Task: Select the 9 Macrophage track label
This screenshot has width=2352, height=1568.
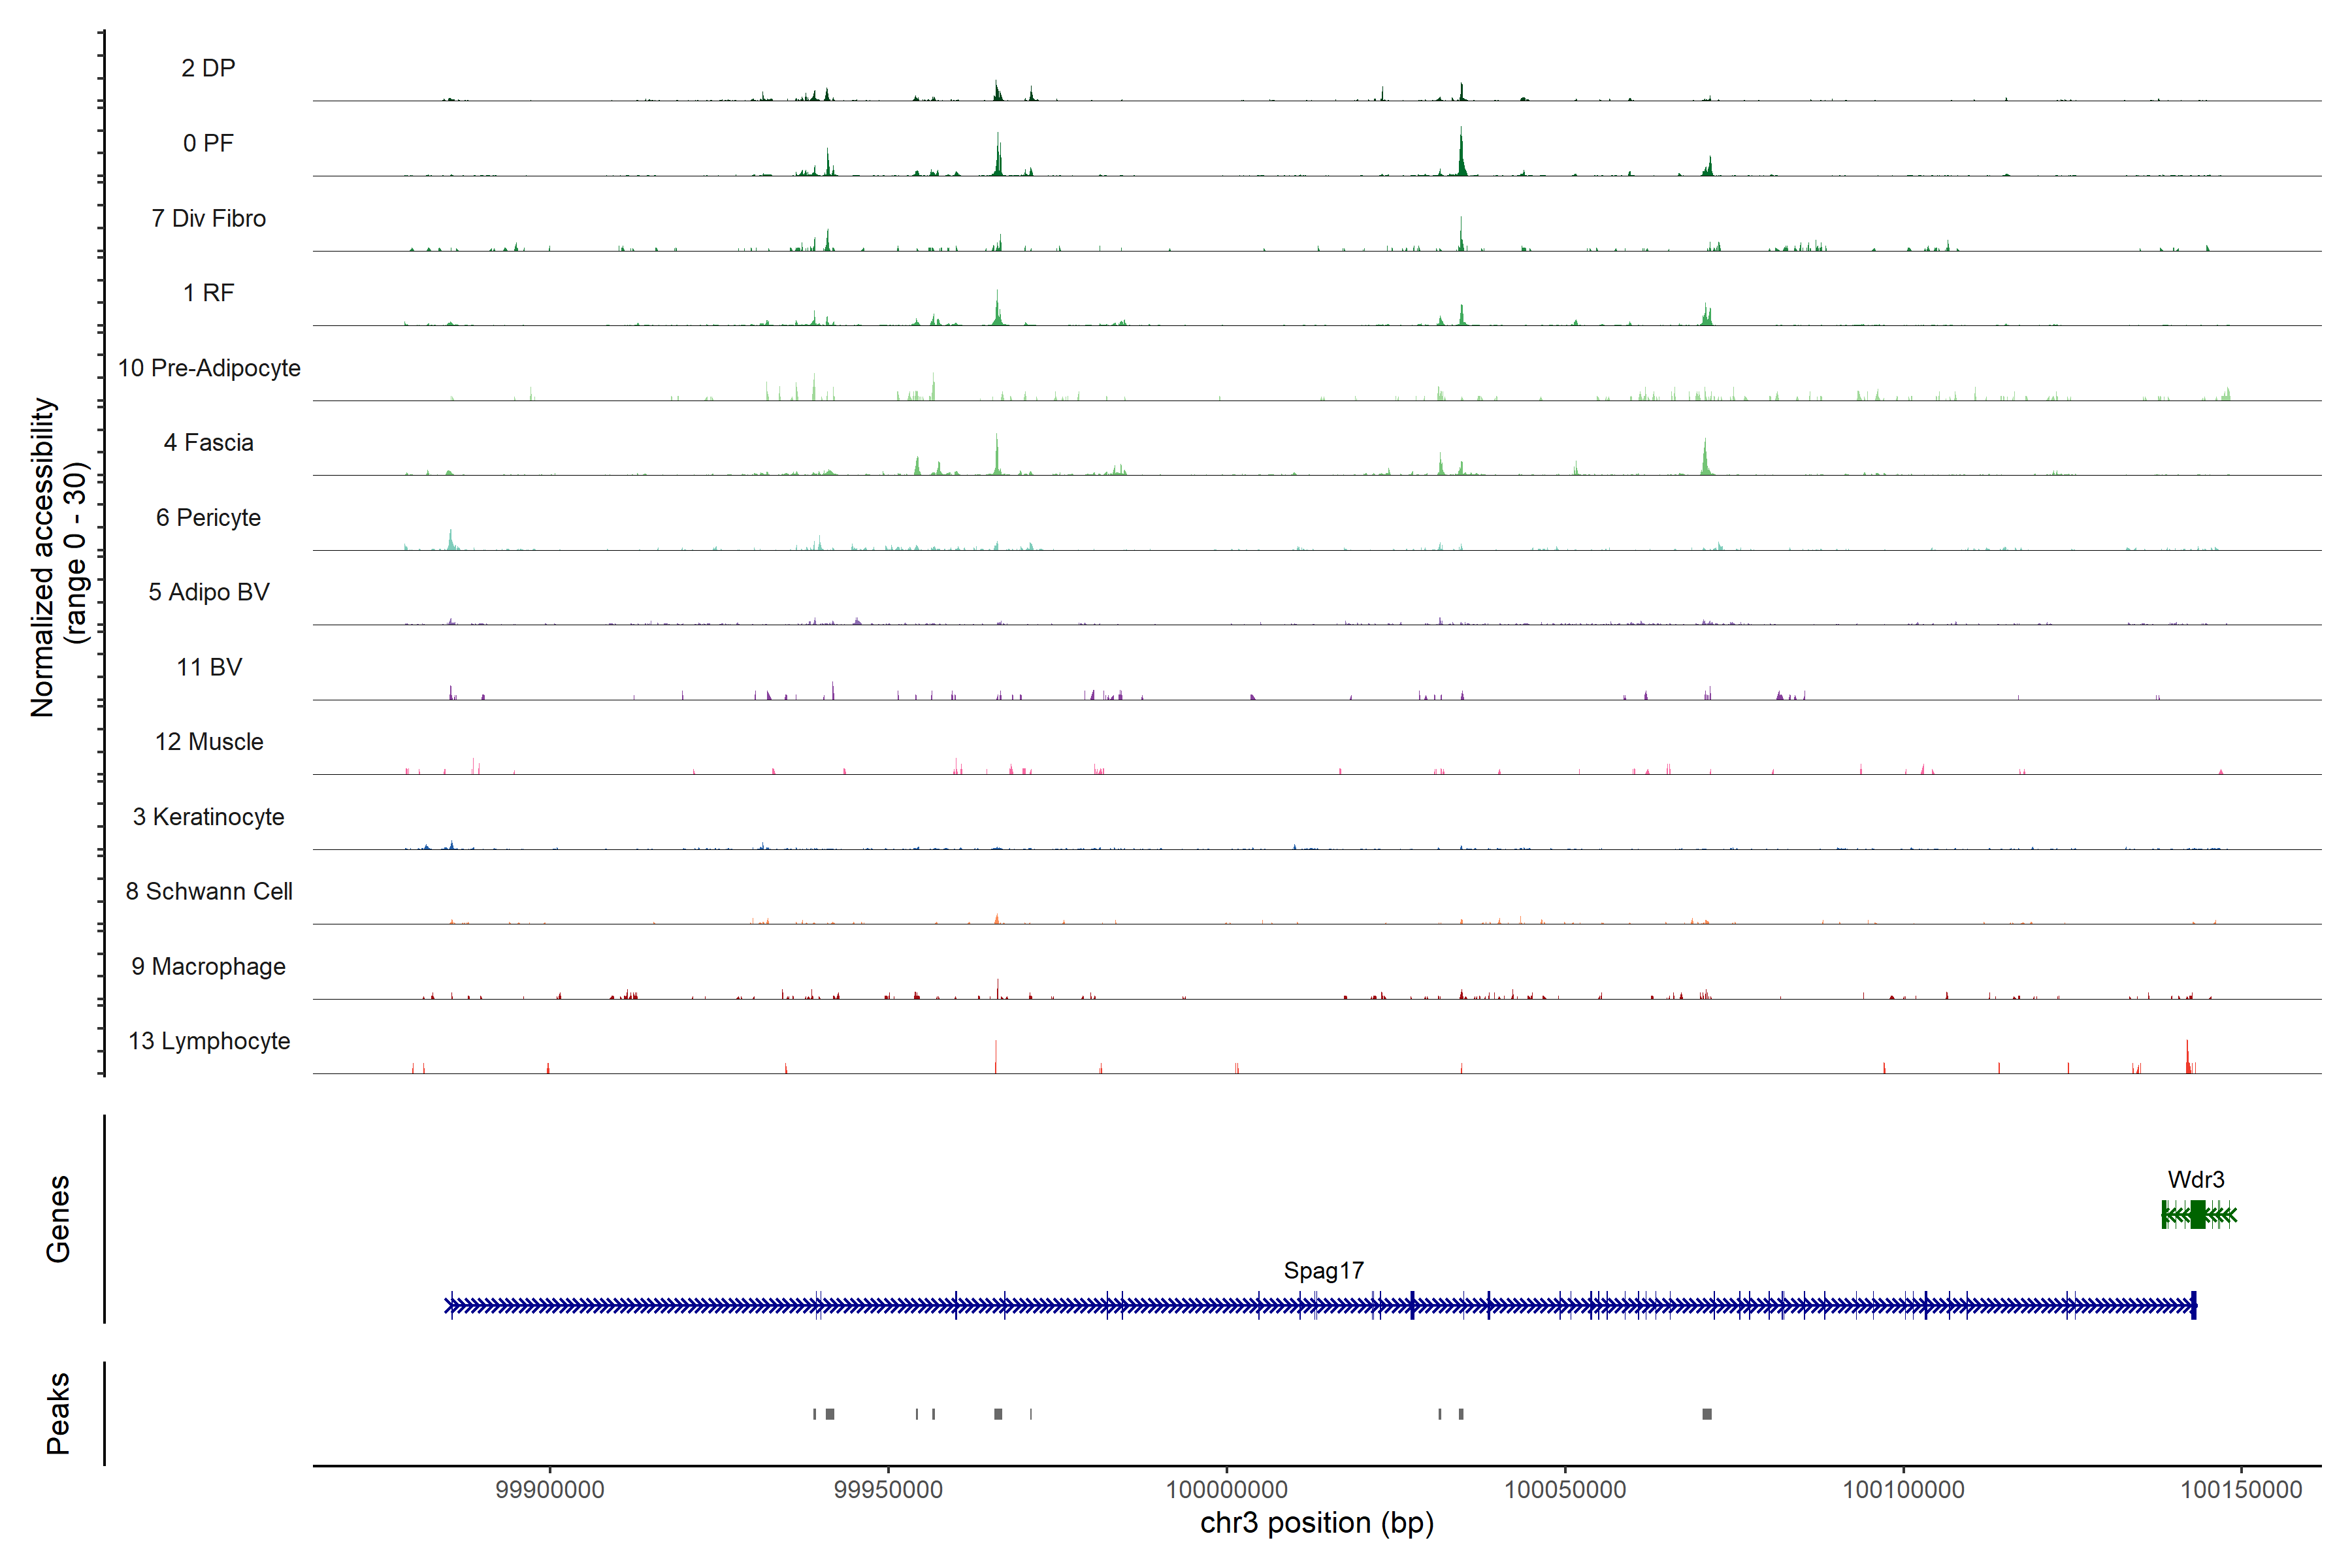Action: pyautogui.click(x=208, y=966)
